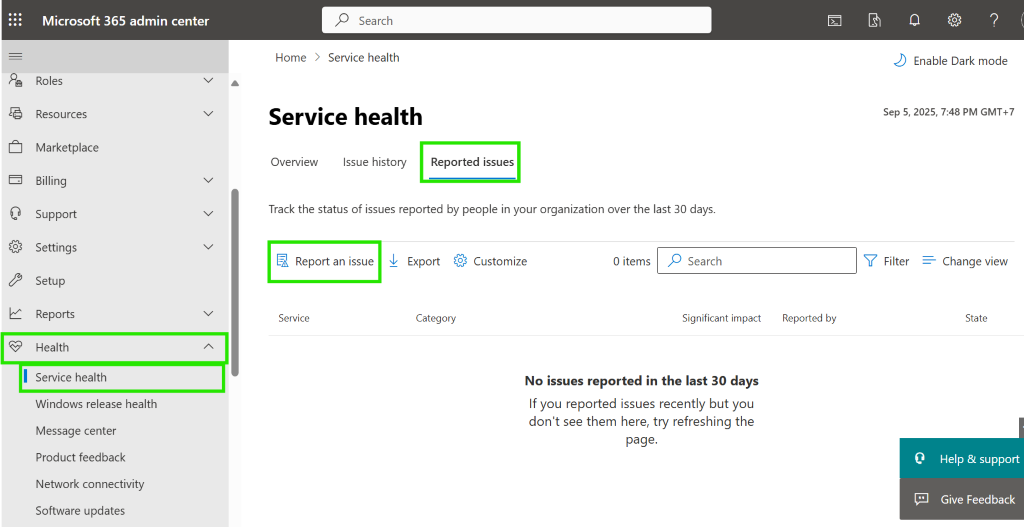
Task: Collapse the Health menu chevron
Action: pos(208,346)
